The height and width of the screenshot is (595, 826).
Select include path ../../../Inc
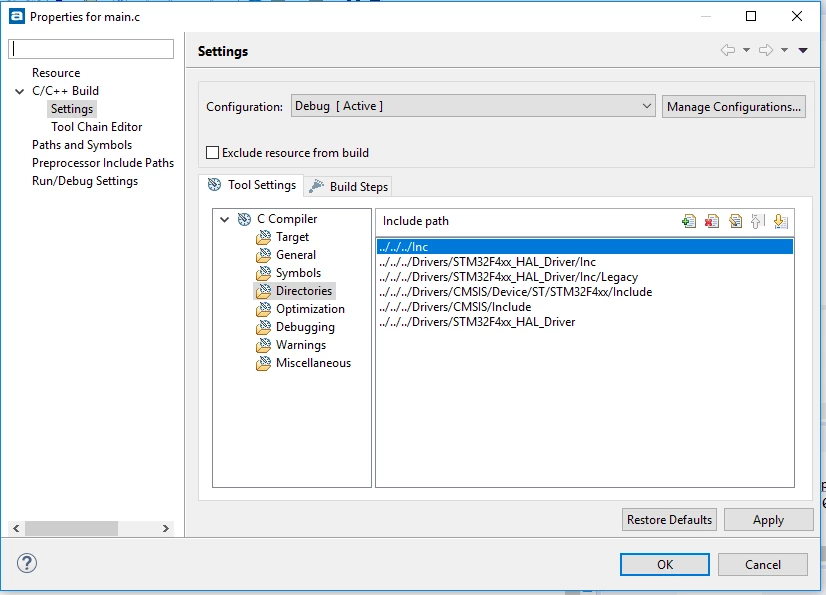(585, 247)
